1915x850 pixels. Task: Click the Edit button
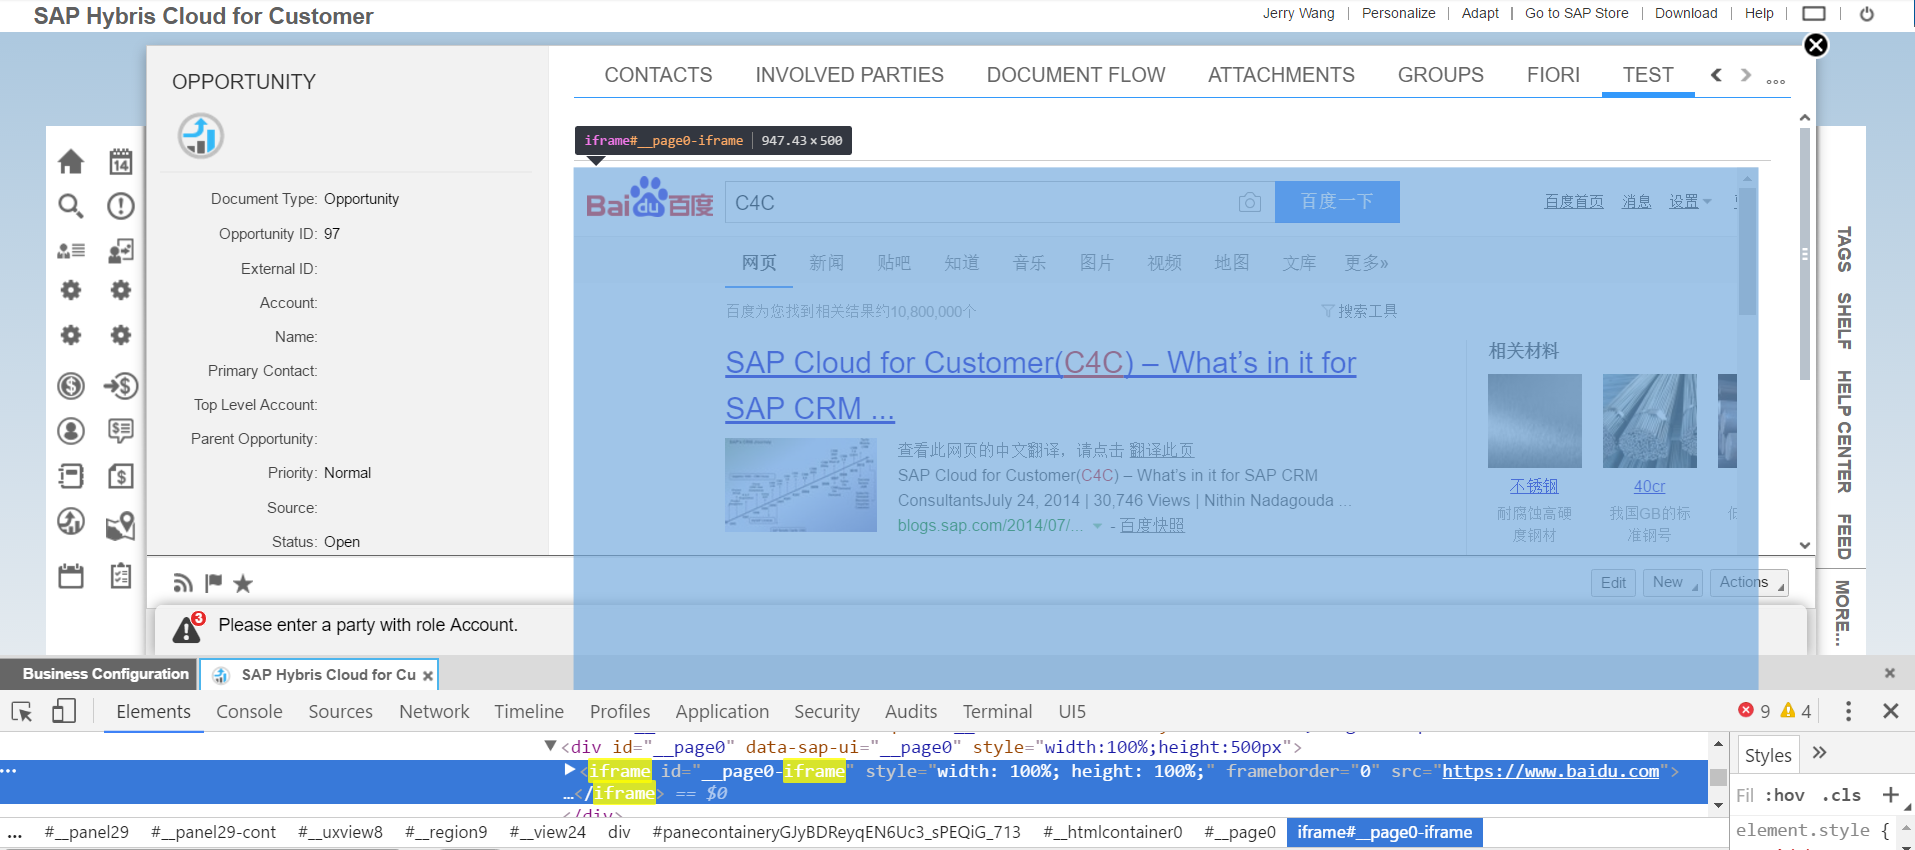tap(1613, 583)
